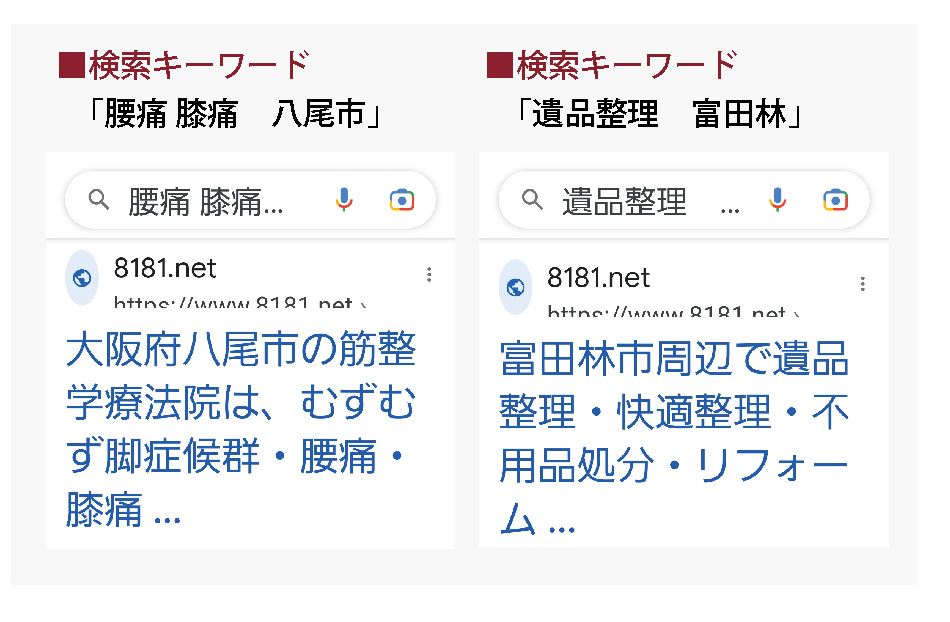Click the 腰痛 膝痛 search input field
Viewport: 950px width, 622px height.
coord(206,202)
